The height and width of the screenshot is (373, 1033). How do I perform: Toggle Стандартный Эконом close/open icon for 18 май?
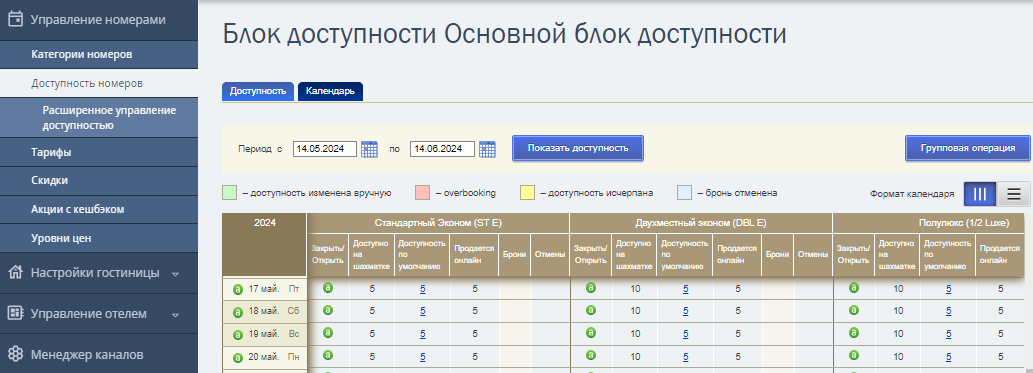point(328,310)
